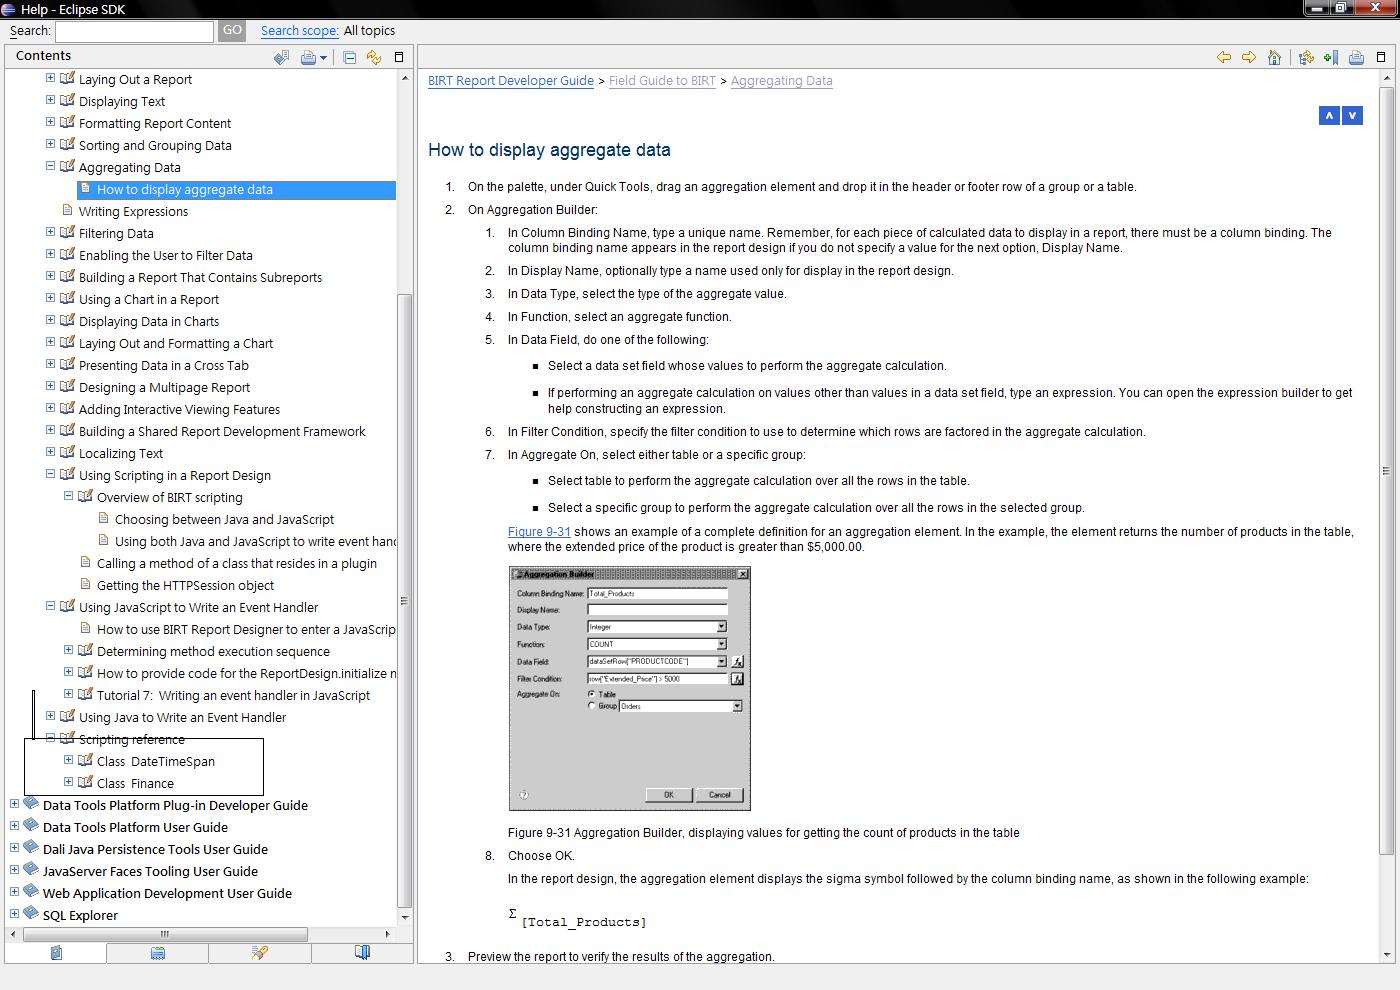Image resolution: width=1400 pixels, height=990 pixels.
Task: Click Show in Table of Contents icon
Action: pos(1305,58)
